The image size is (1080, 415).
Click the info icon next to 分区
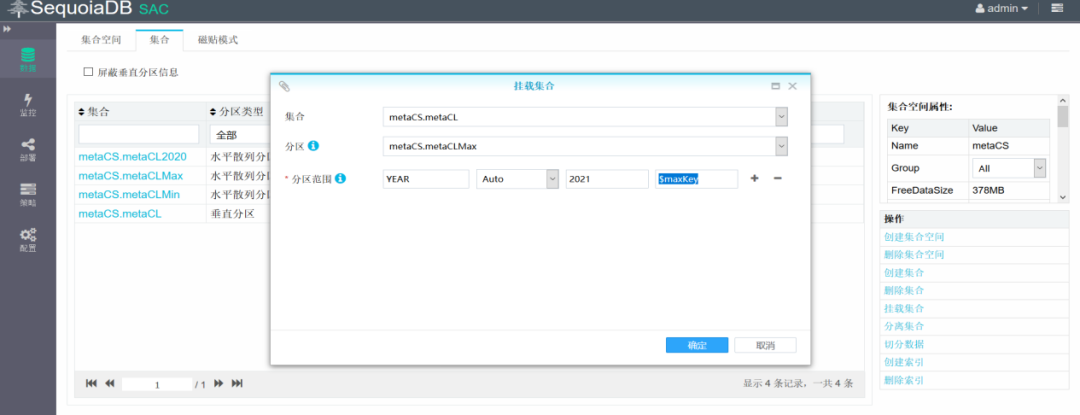[313, 146]
